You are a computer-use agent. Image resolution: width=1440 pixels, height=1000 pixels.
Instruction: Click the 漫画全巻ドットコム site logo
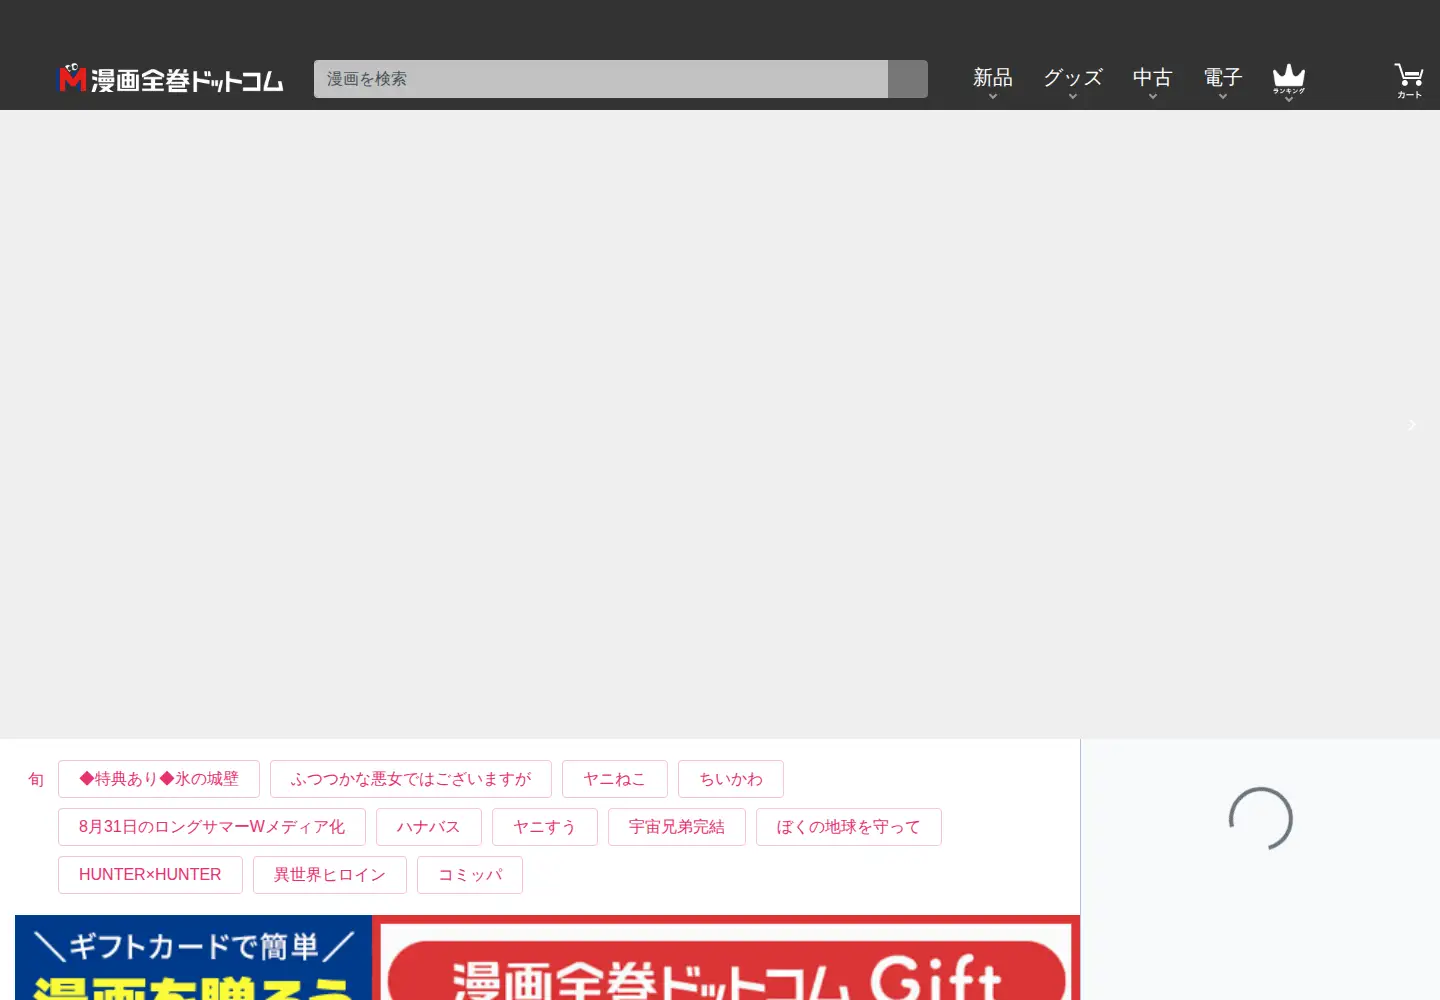pyautogui.click(x=171, y=79)
